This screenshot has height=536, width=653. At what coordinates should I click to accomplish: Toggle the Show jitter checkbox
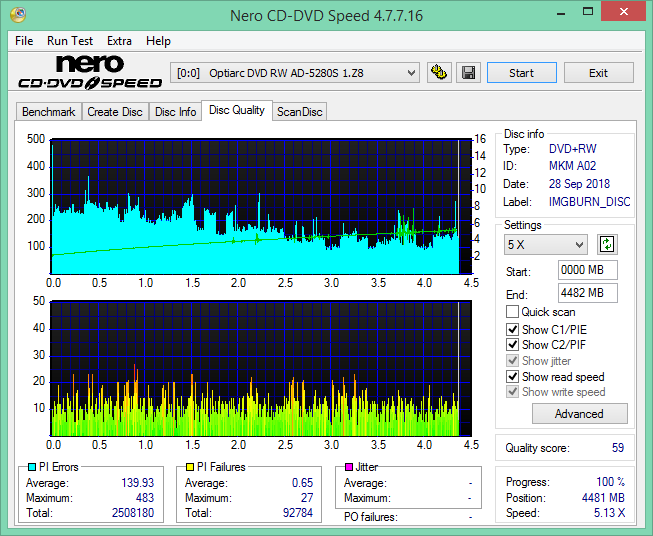[512, 361]
